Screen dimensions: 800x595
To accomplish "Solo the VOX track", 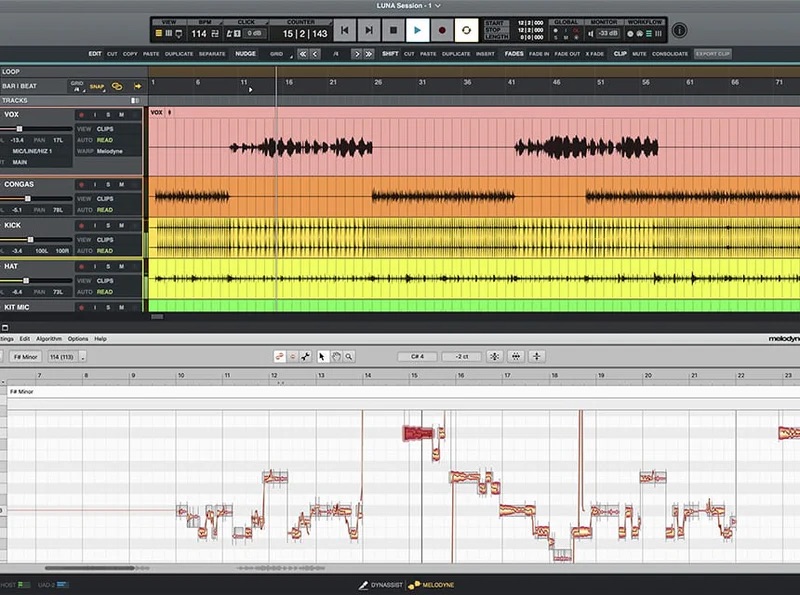I will click(108, 115).
